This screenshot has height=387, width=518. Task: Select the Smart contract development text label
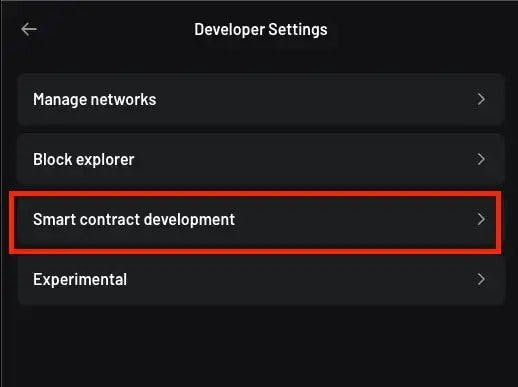(134, 220)
